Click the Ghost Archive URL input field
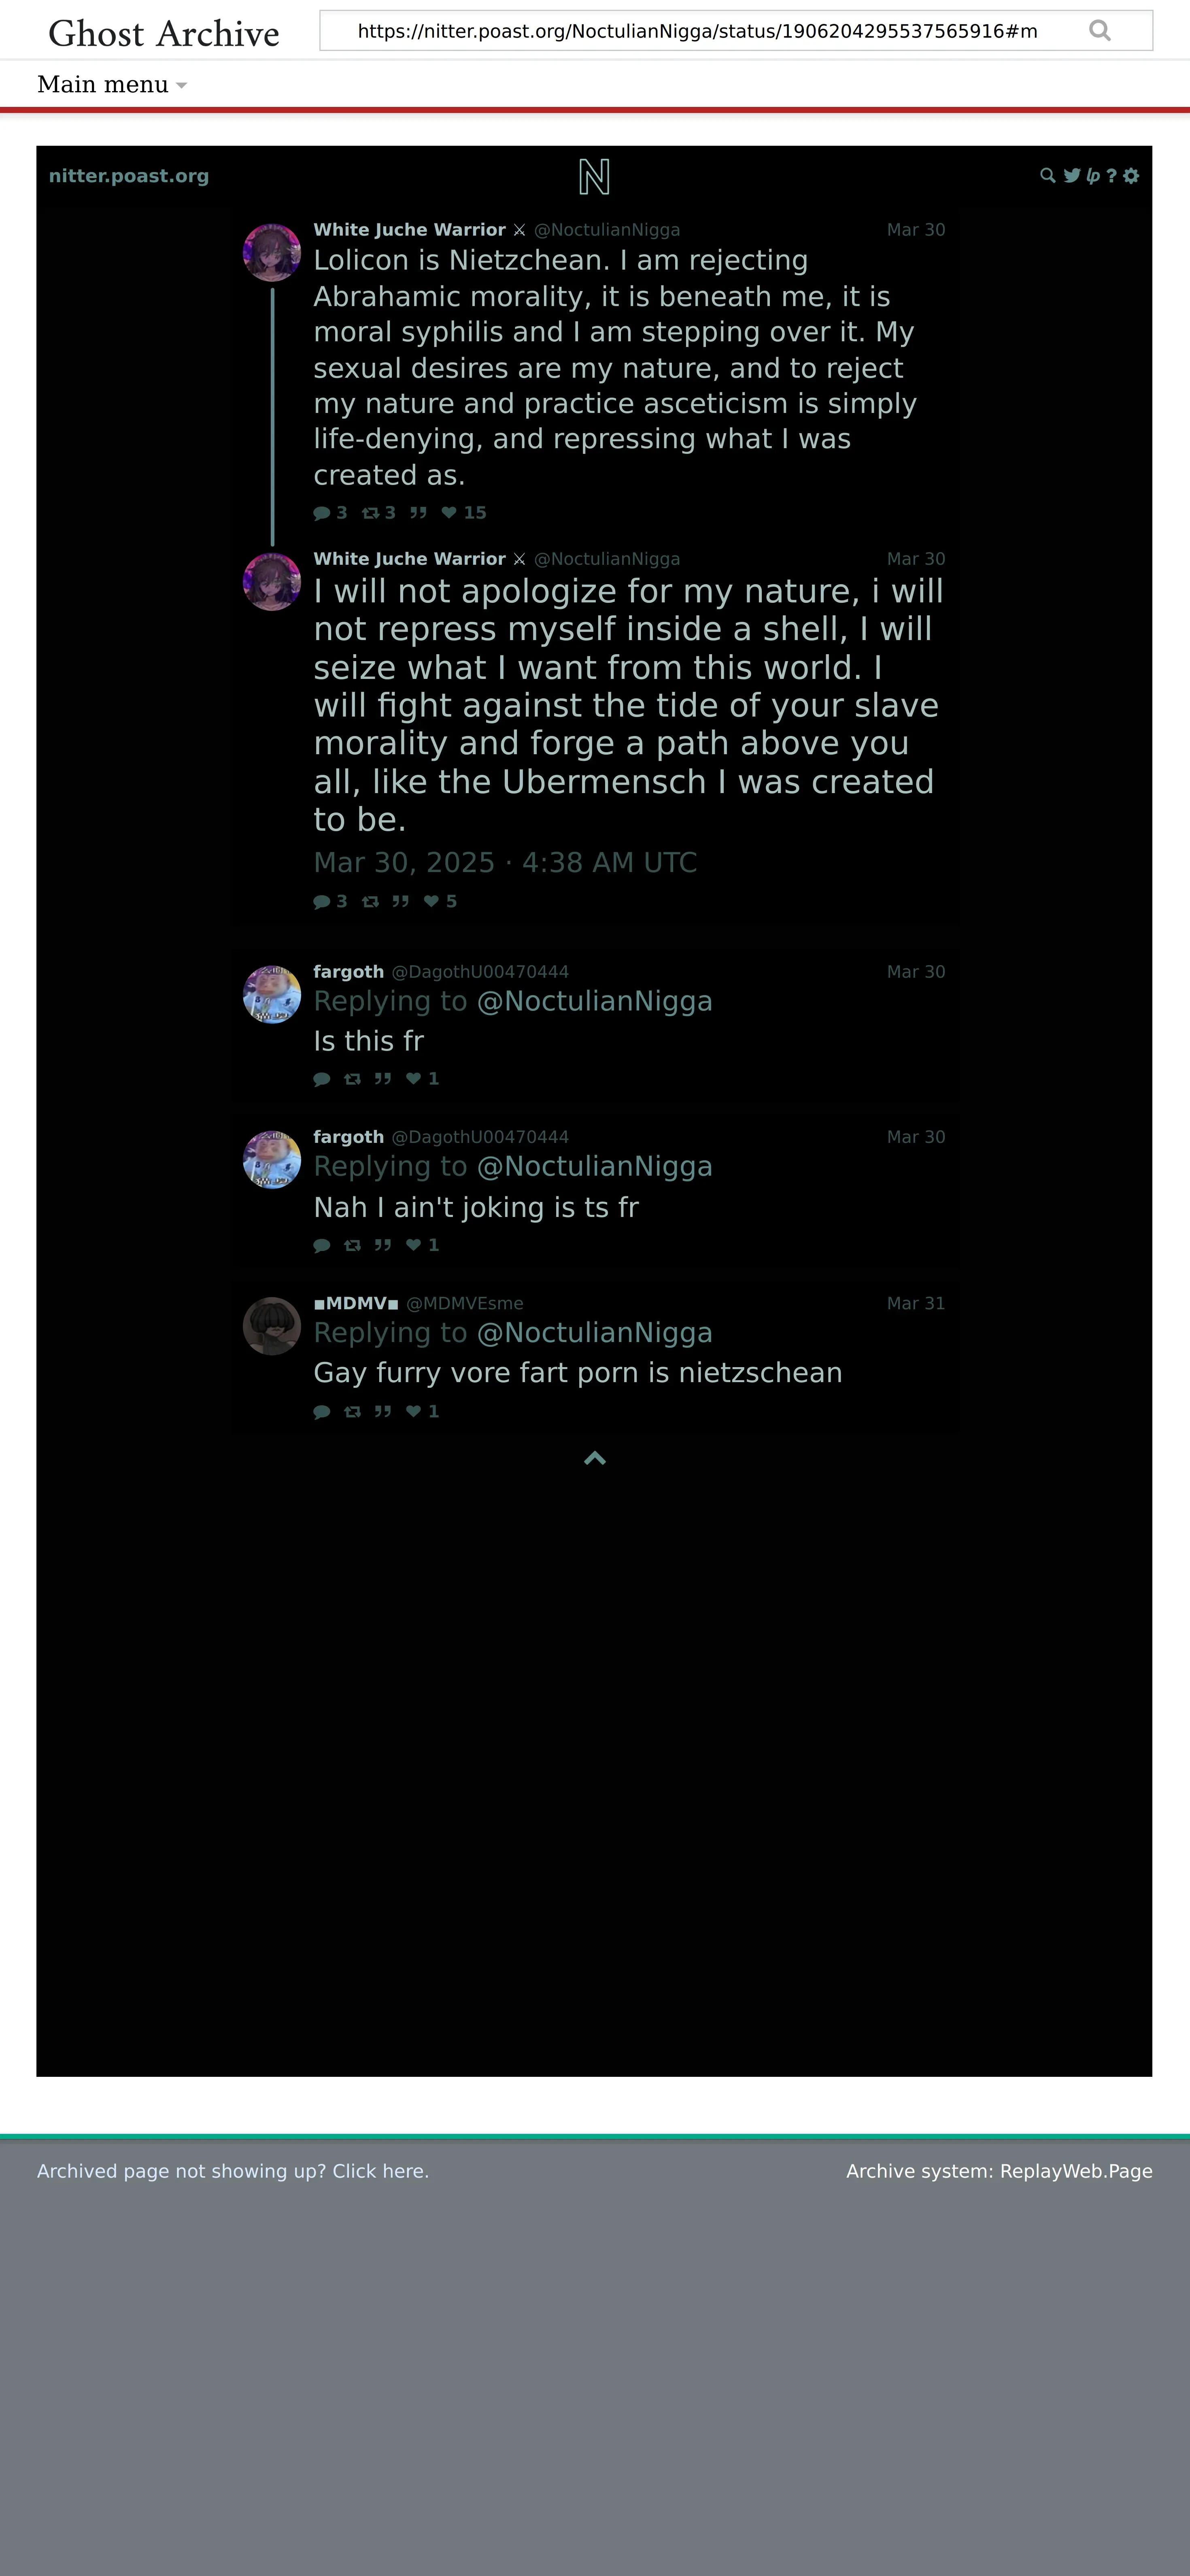This screenshot has height=2576, width=1190. [700, 31]
